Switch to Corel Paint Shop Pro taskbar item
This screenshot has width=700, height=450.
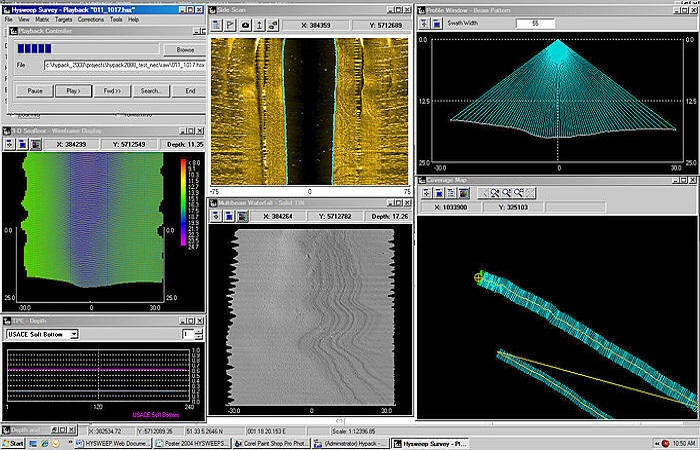(x=271, y=444)
